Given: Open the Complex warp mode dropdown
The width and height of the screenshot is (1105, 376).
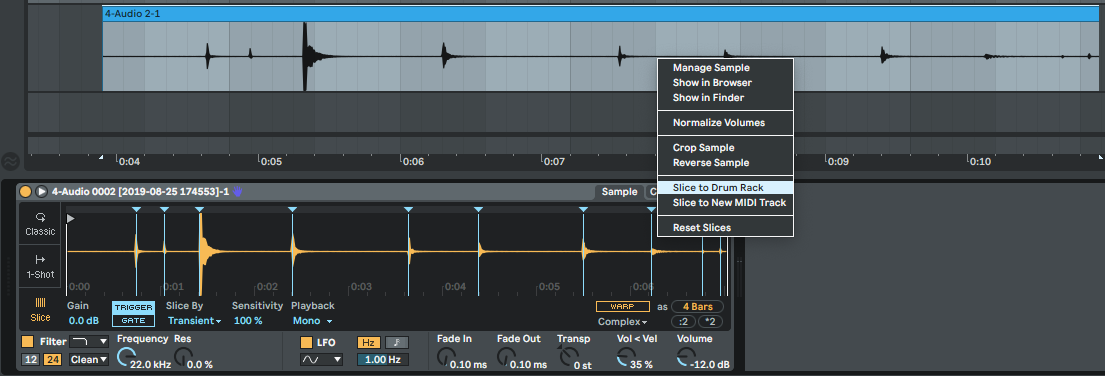Looking at the screenshot, I should [623, 322].
